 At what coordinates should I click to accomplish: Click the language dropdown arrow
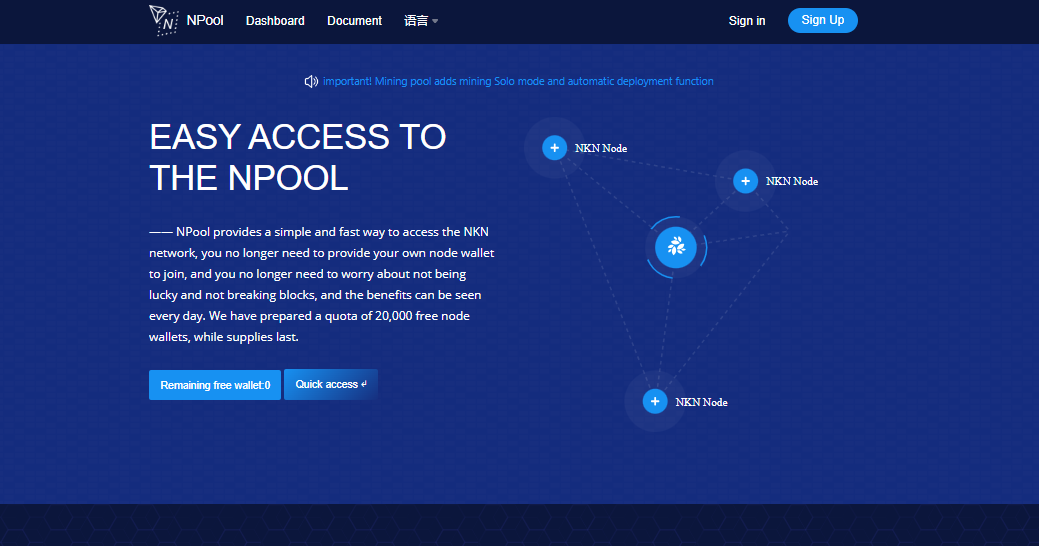[x=435, y=21]
